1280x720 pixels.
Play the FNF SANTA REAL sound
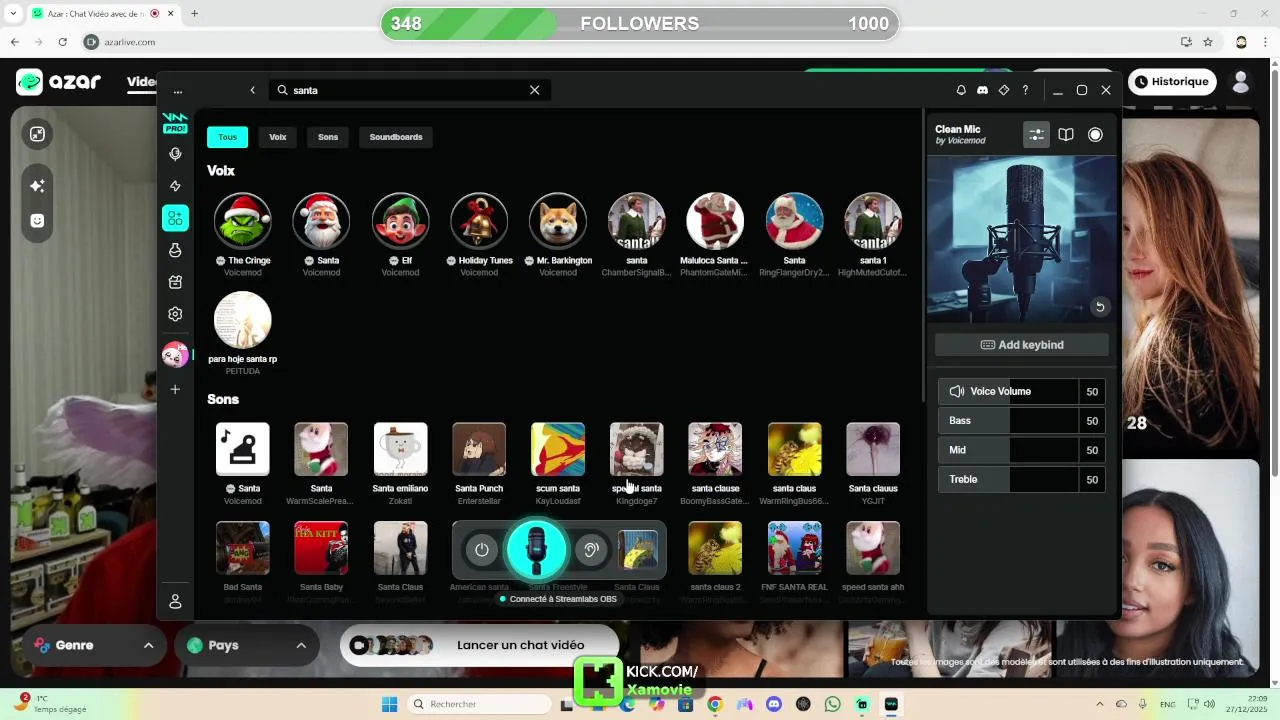[794, 548]
